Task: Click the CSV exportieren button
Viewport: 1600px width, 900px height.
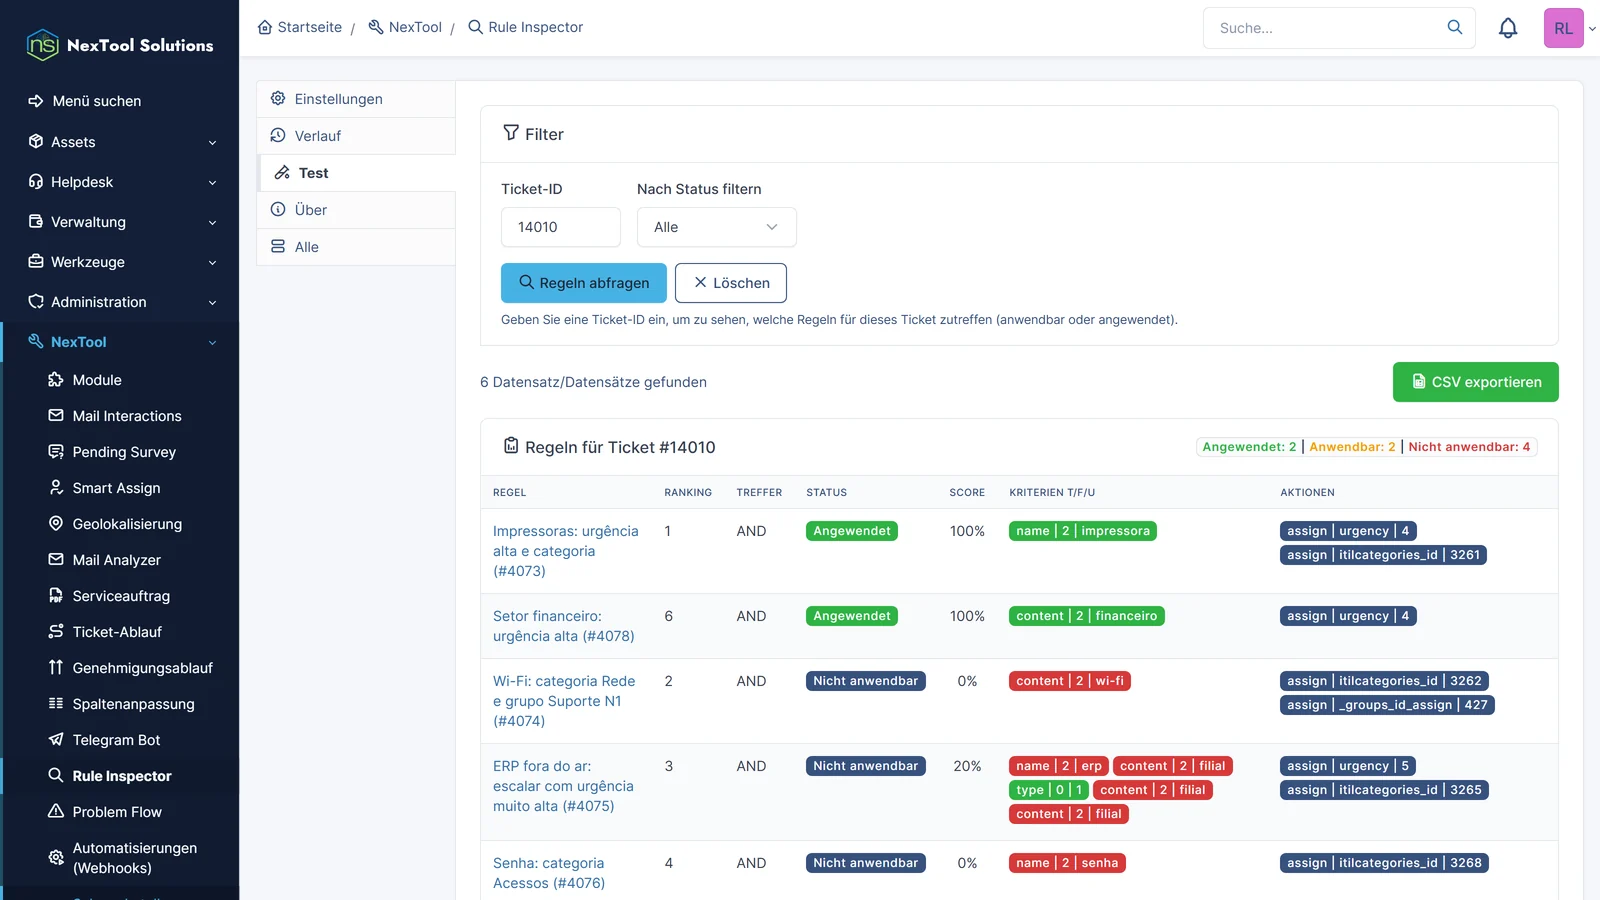Action: [x=1476, y=382]
